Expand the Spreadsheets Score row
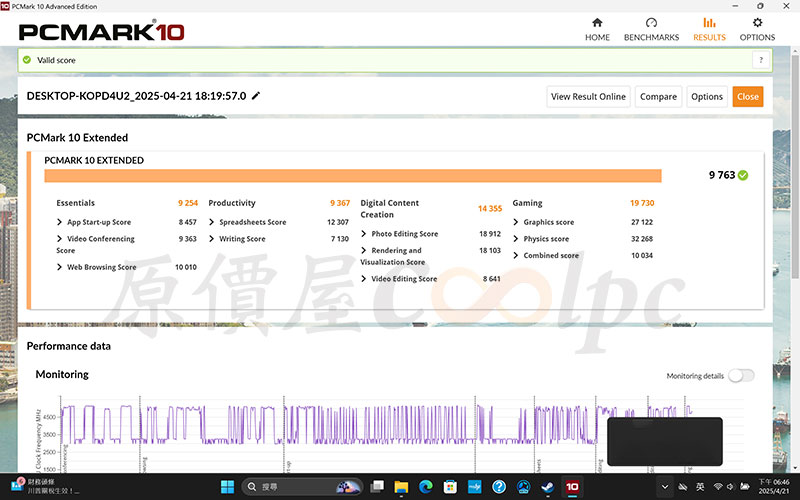 252,222
